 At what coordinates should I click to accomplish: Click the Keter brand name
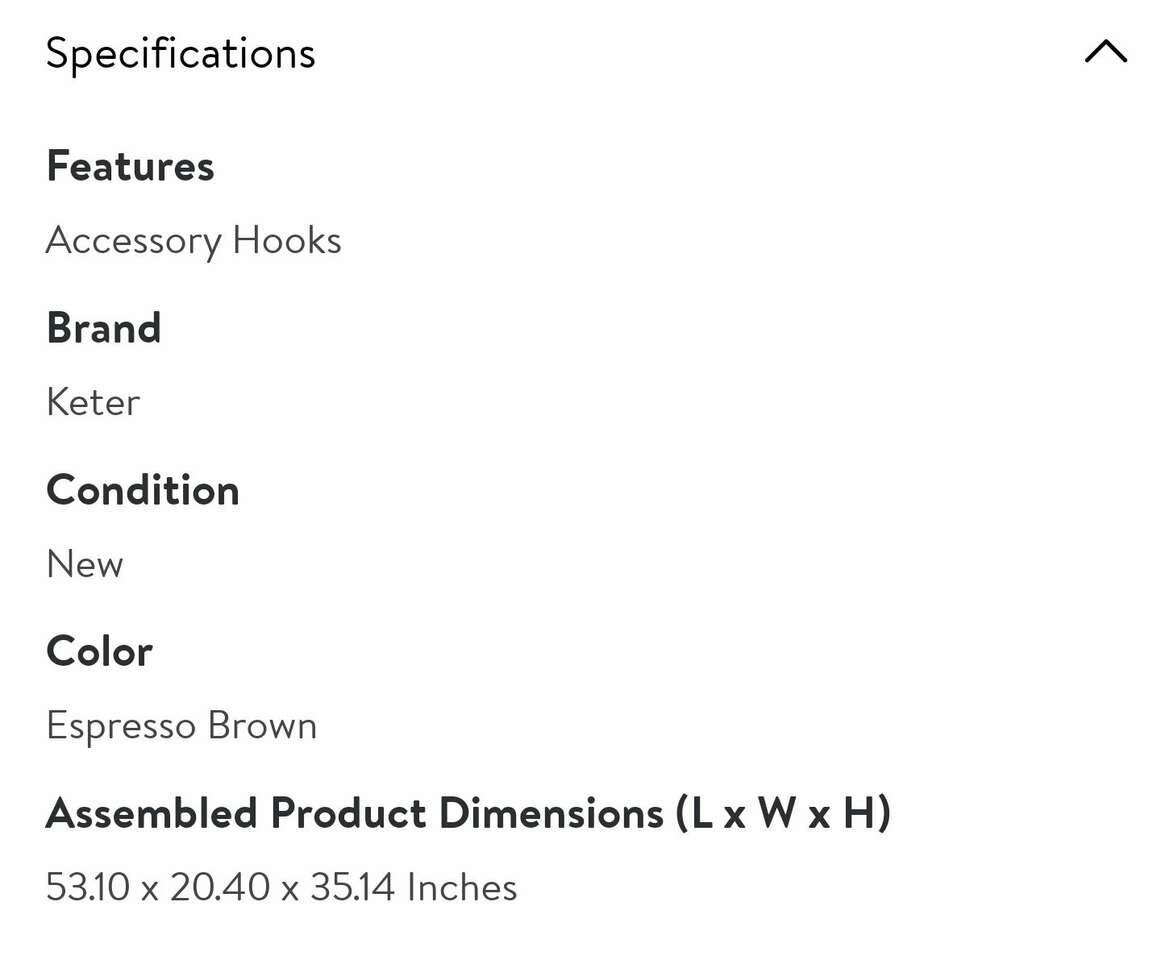(x=93, y=402)
